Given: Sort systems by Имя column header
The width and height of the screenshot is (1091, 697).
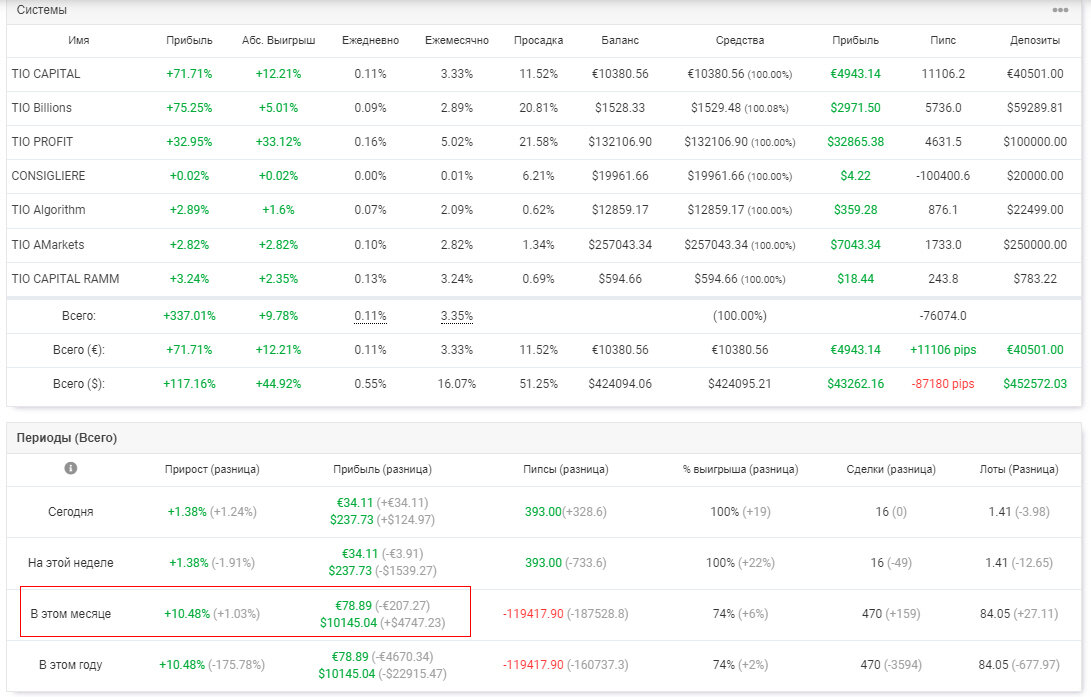Looking at the screenshot, I should tap(79, 40).
